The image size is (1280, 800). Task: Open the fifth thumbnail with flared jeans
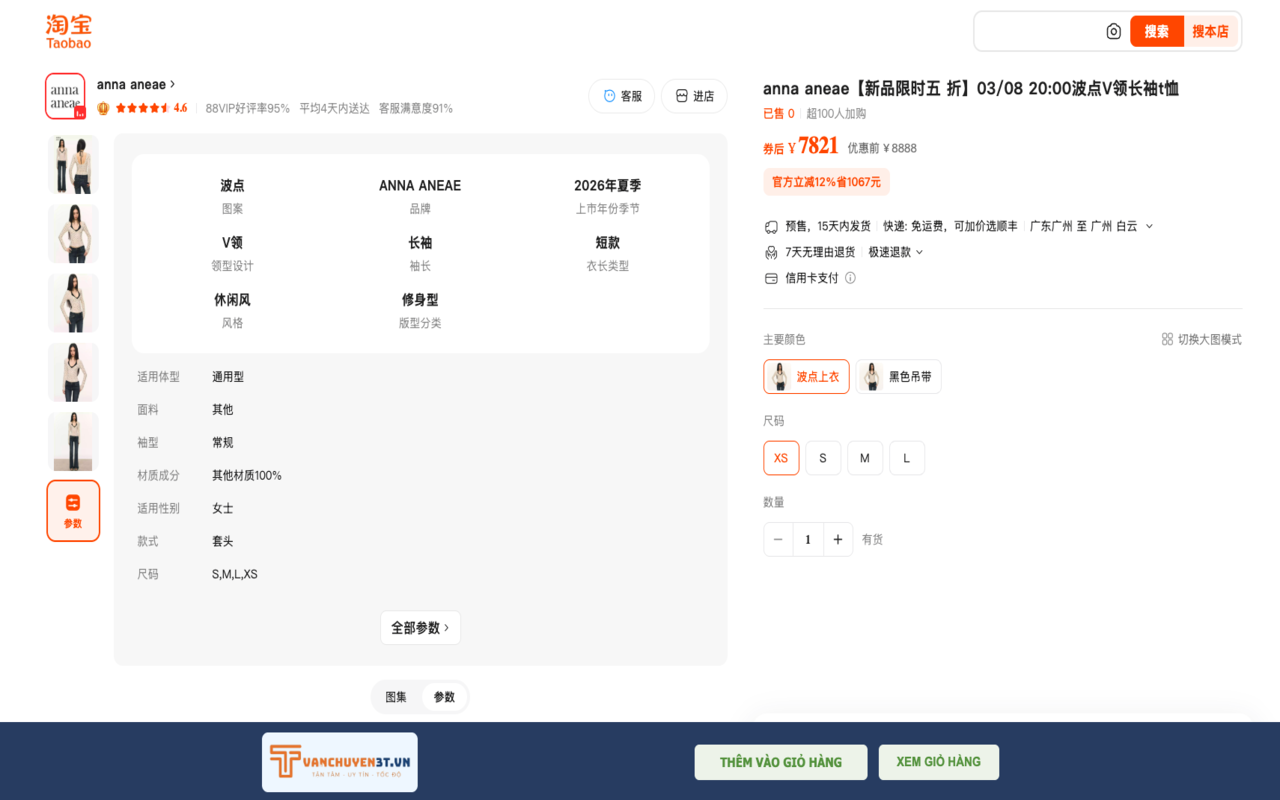[x=73, y=442]
